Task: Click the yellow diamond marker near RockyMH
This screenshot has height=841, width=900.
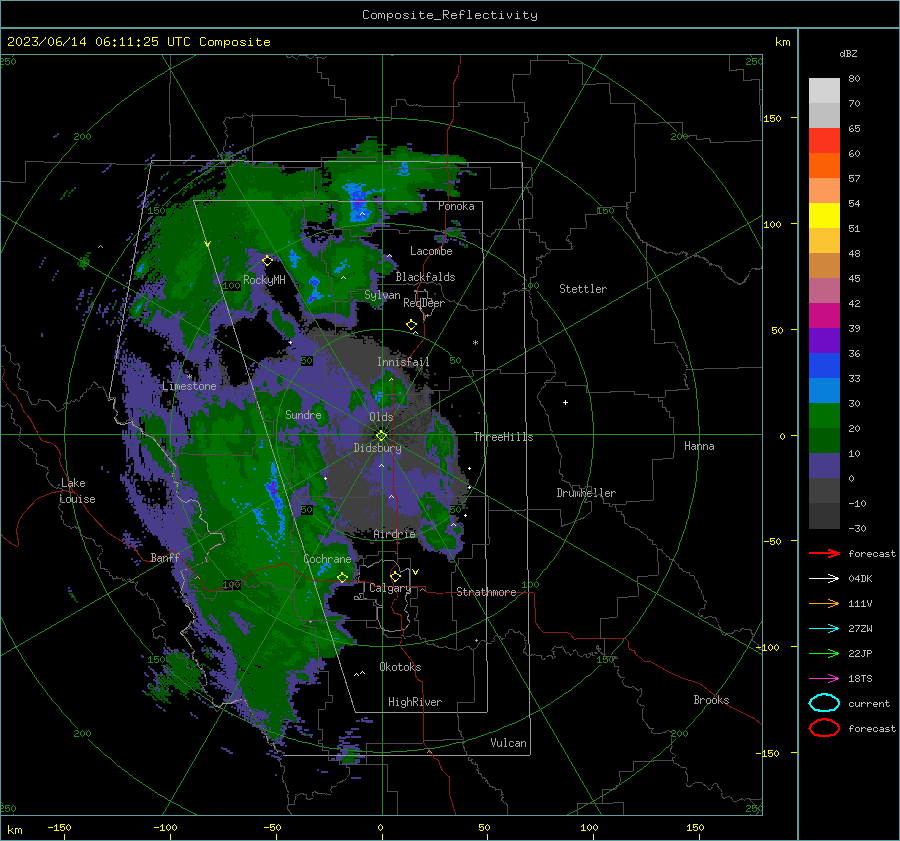Action: (267, 261)
